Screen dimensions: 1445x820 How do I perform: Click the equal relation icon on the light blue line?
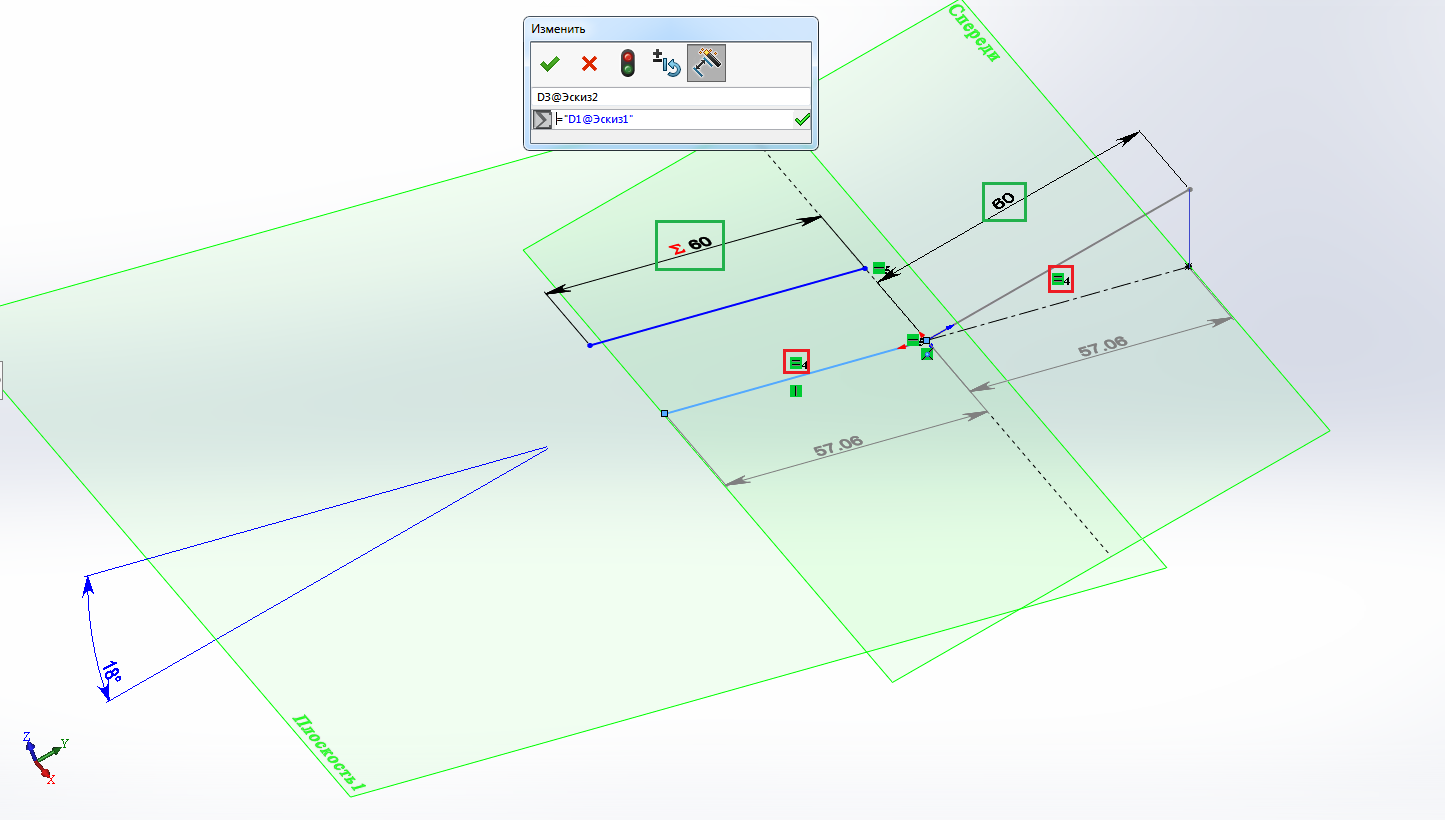pyautogui.click(x=796, y=362)
